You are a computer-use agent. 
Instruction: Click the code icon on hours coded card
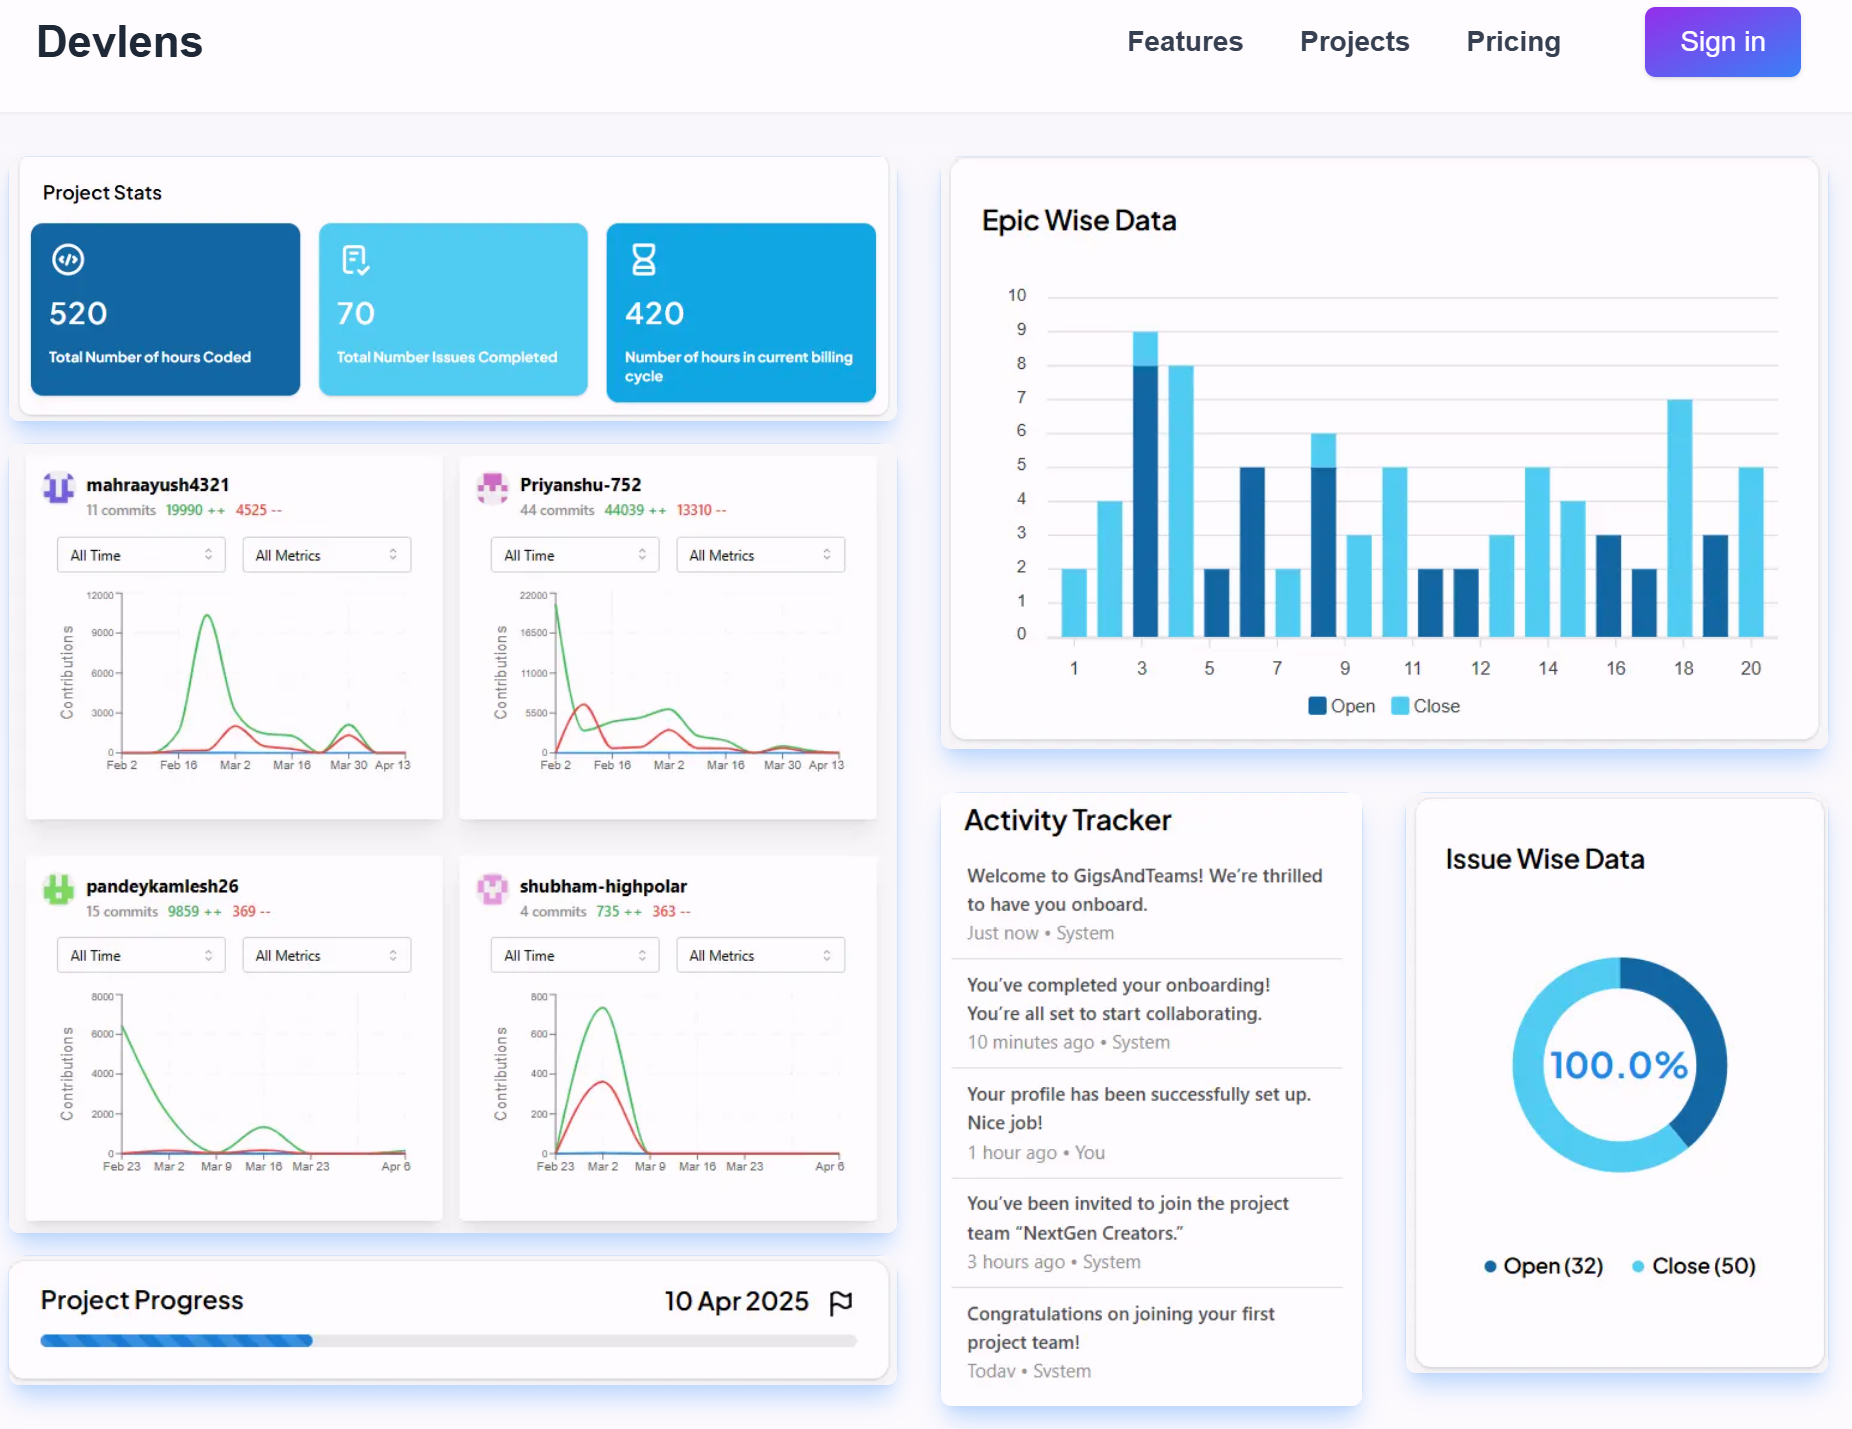[x=68, y=260]
